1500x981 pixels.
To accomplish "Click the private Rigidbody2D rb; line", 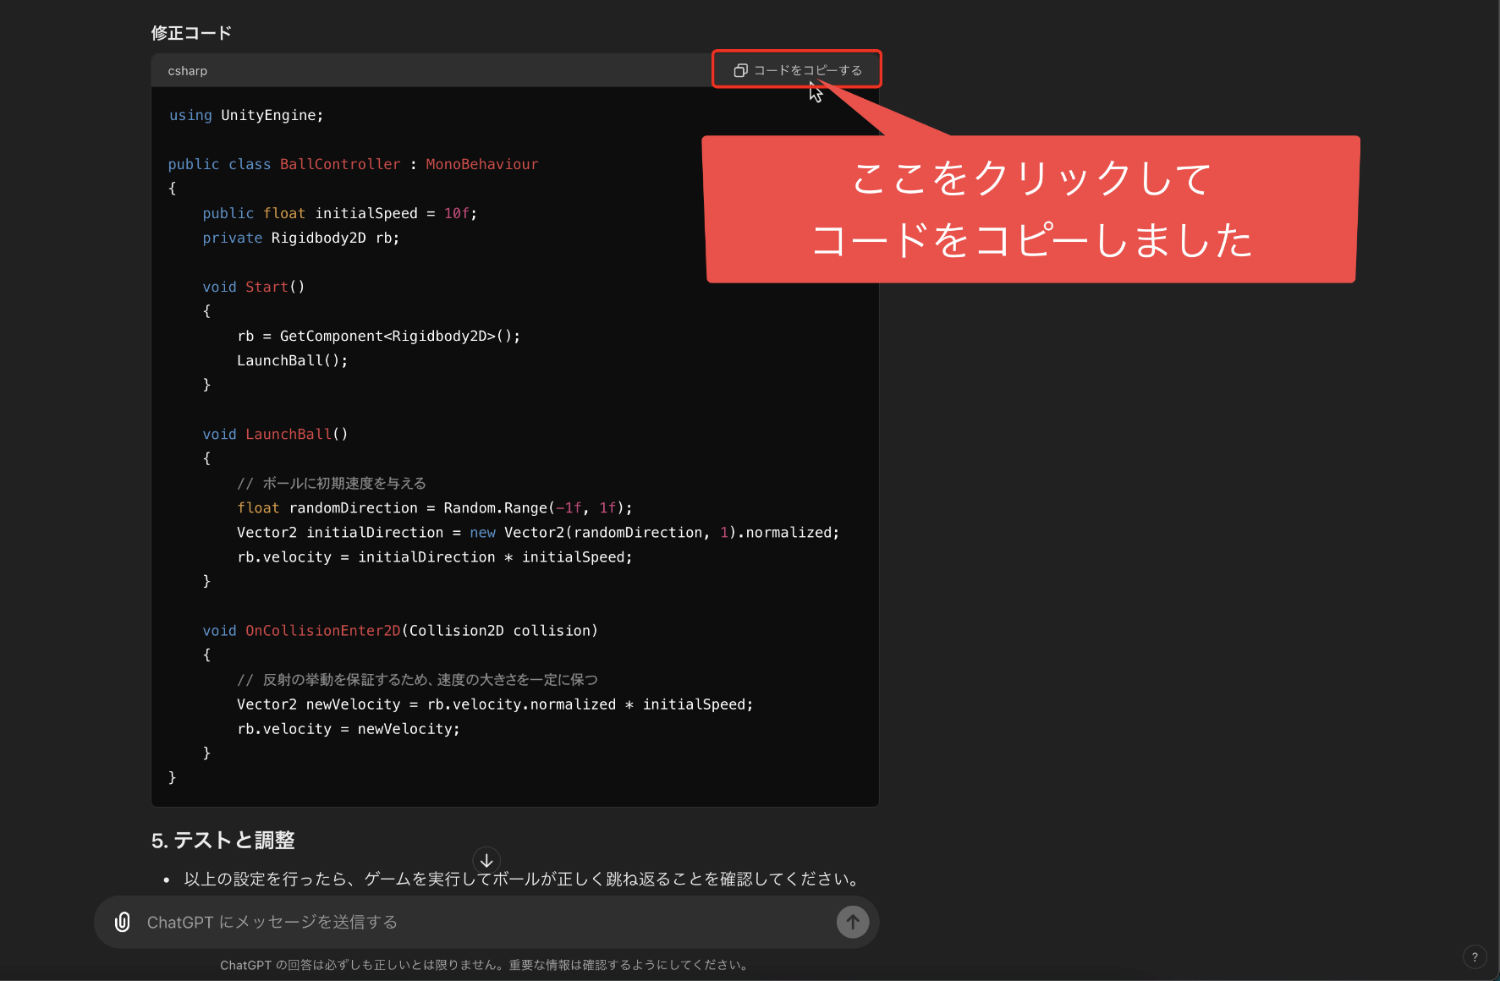I will pyautogui.click(x=301, y=238).
